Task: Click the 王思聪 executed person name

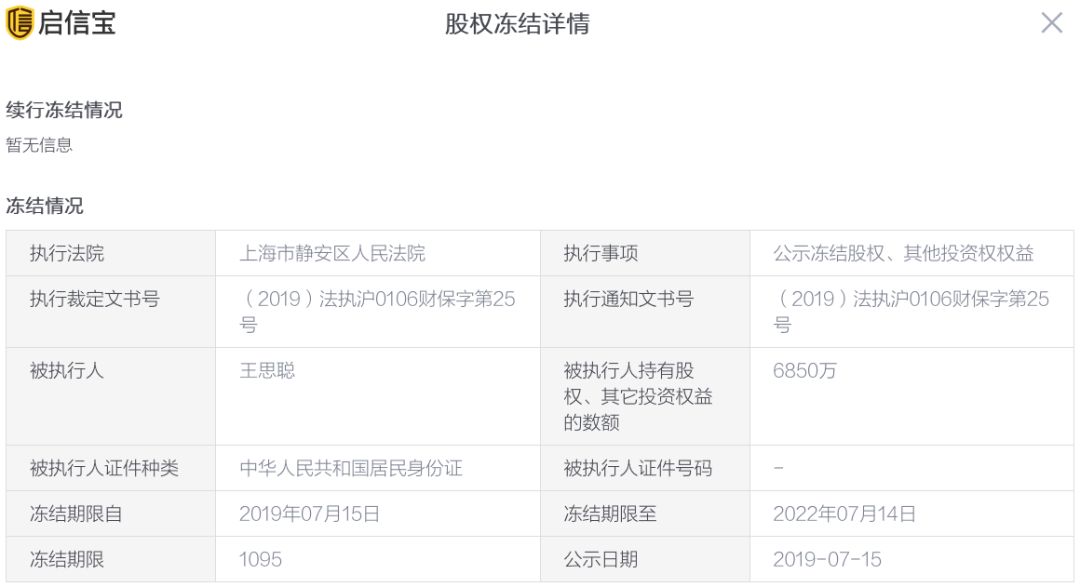Action: [x=267, y=371]
